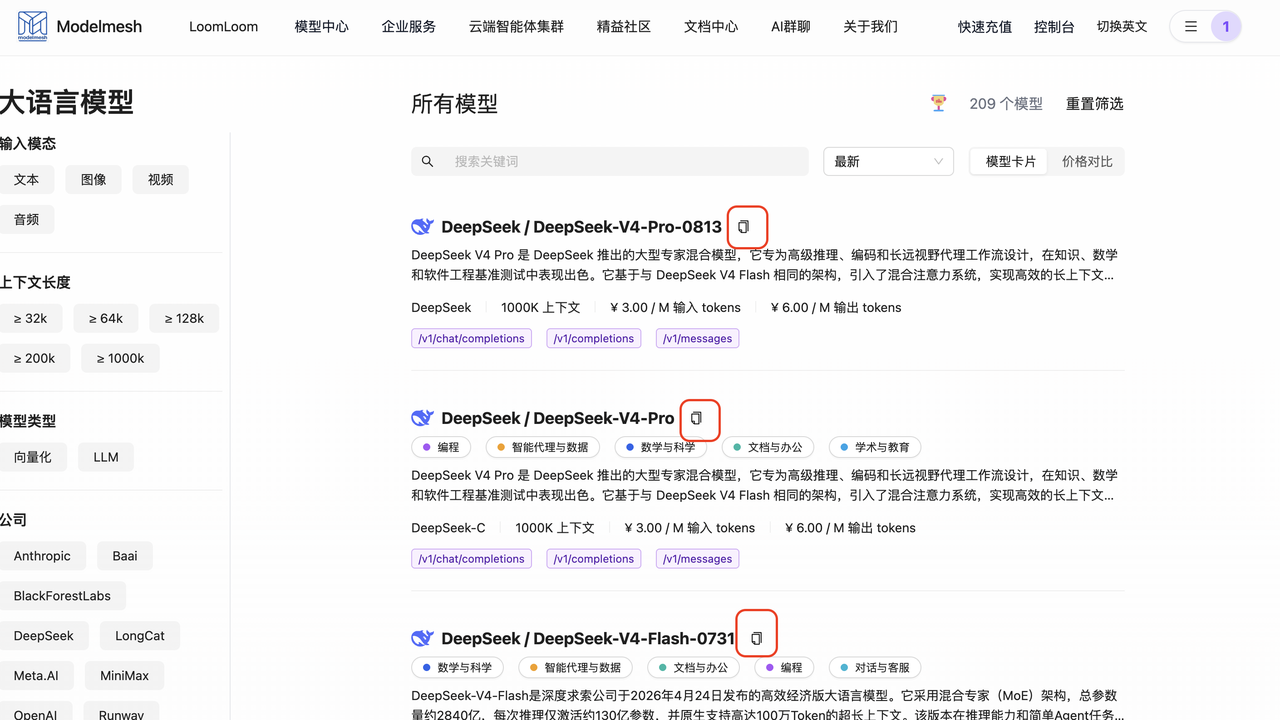The height and width of the screenshot is (720, 1280).
Task: Click the Modelmesh logo icon
Action: tap(32, 26)
